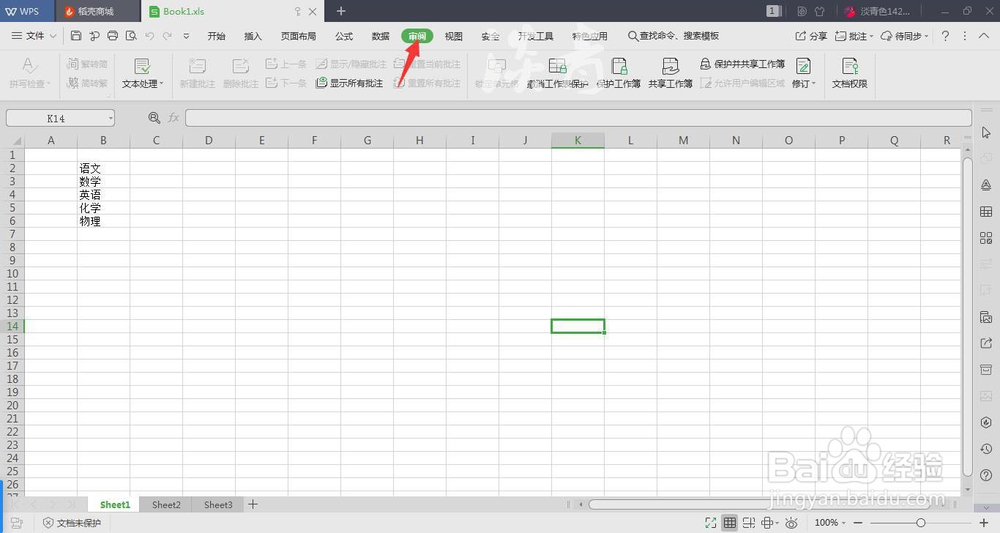Click the share export icon in right sidebar

(x=986, y=344)
